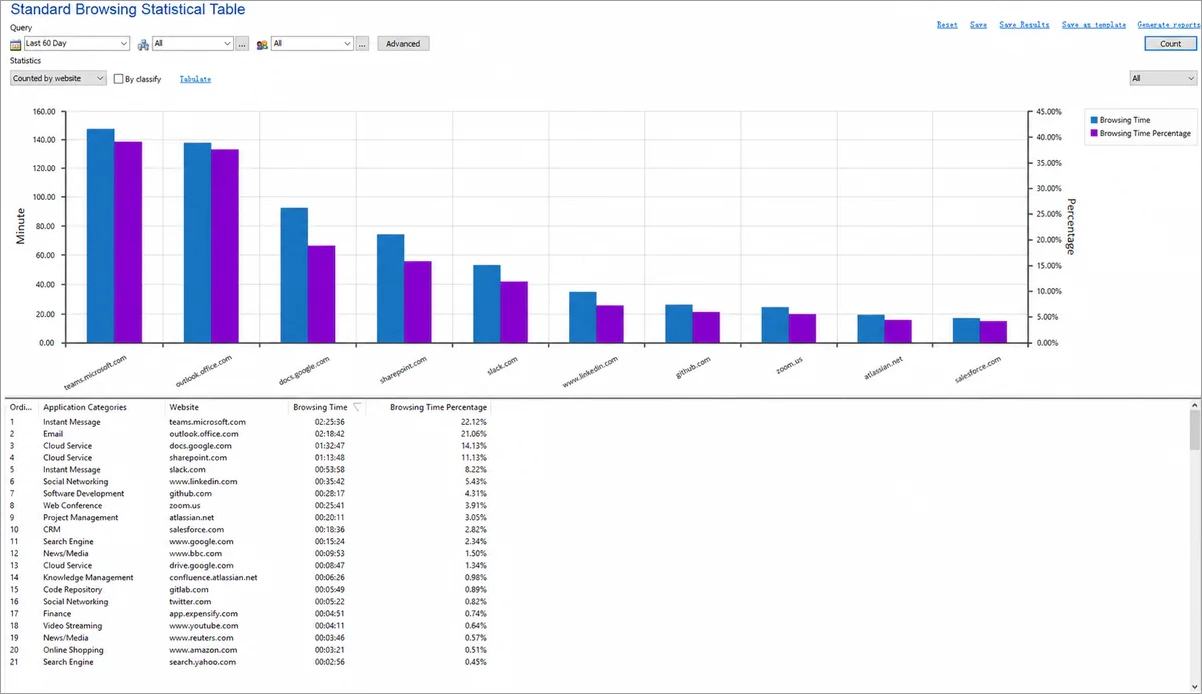Click the blue Browsing Time legend swatch

tap(1093, 120)
